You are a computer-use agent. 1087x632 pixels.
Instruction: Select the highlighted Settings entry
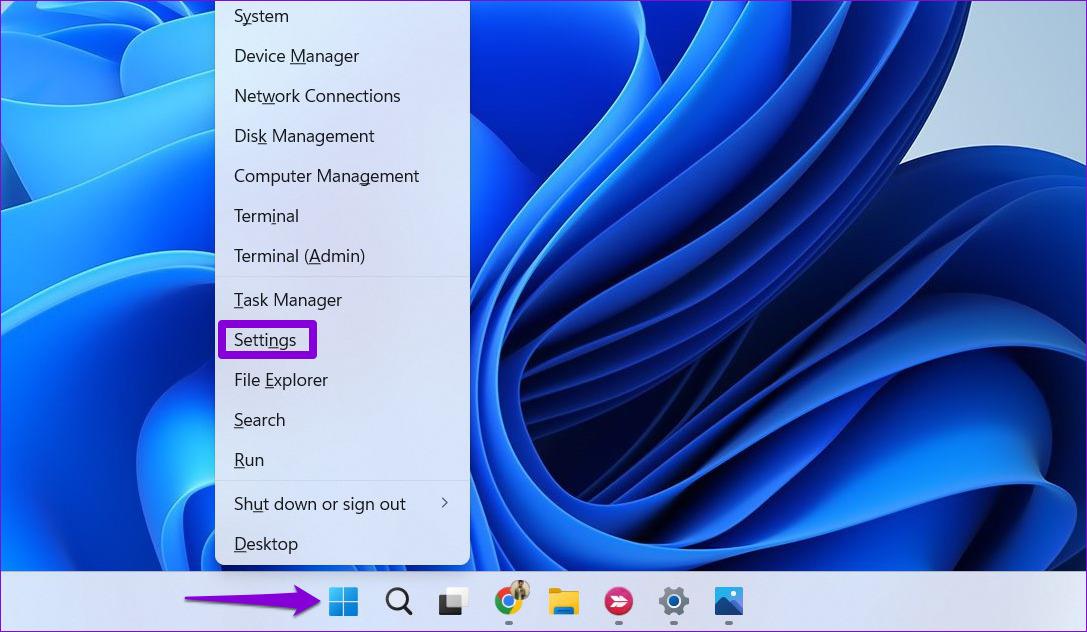267,340
